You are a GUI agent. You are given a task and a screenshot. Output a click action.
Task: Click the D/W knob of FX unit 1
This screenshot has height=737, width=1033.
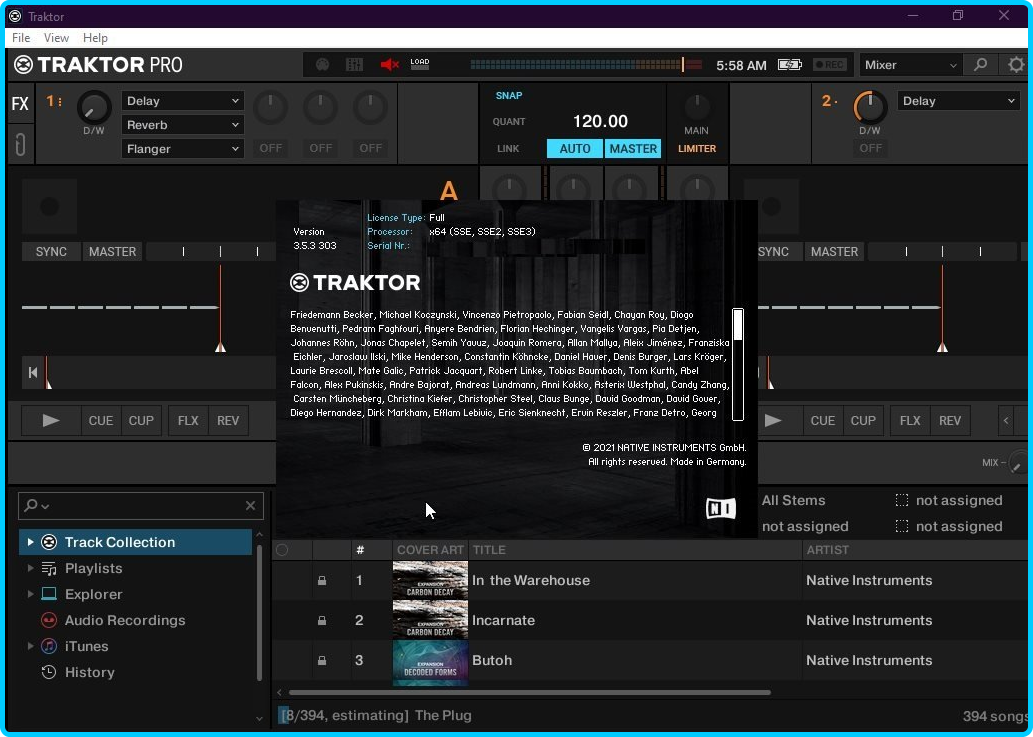tap(94, 107)
